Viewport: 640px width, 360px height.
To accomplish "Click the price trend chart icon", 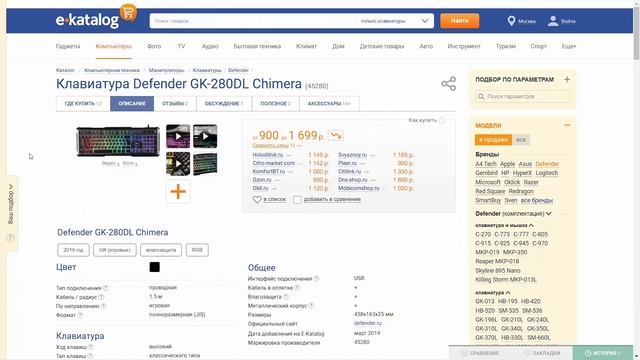I will [x=336, y=135].
